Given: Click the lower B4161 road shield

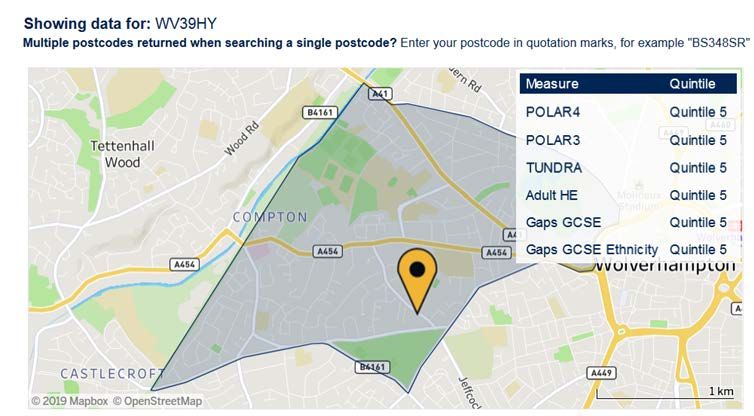Looking at the screenshot, I should [x=372, y=367].
